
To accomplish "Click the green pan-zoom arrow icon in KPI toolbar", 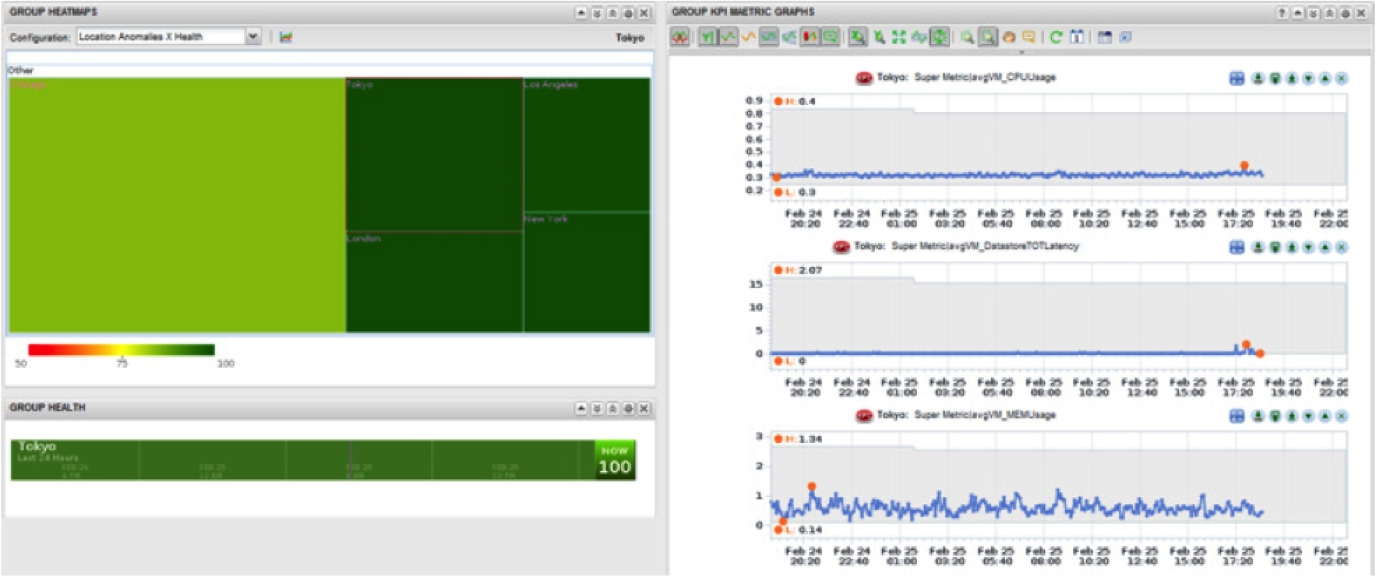I will 879,37.
